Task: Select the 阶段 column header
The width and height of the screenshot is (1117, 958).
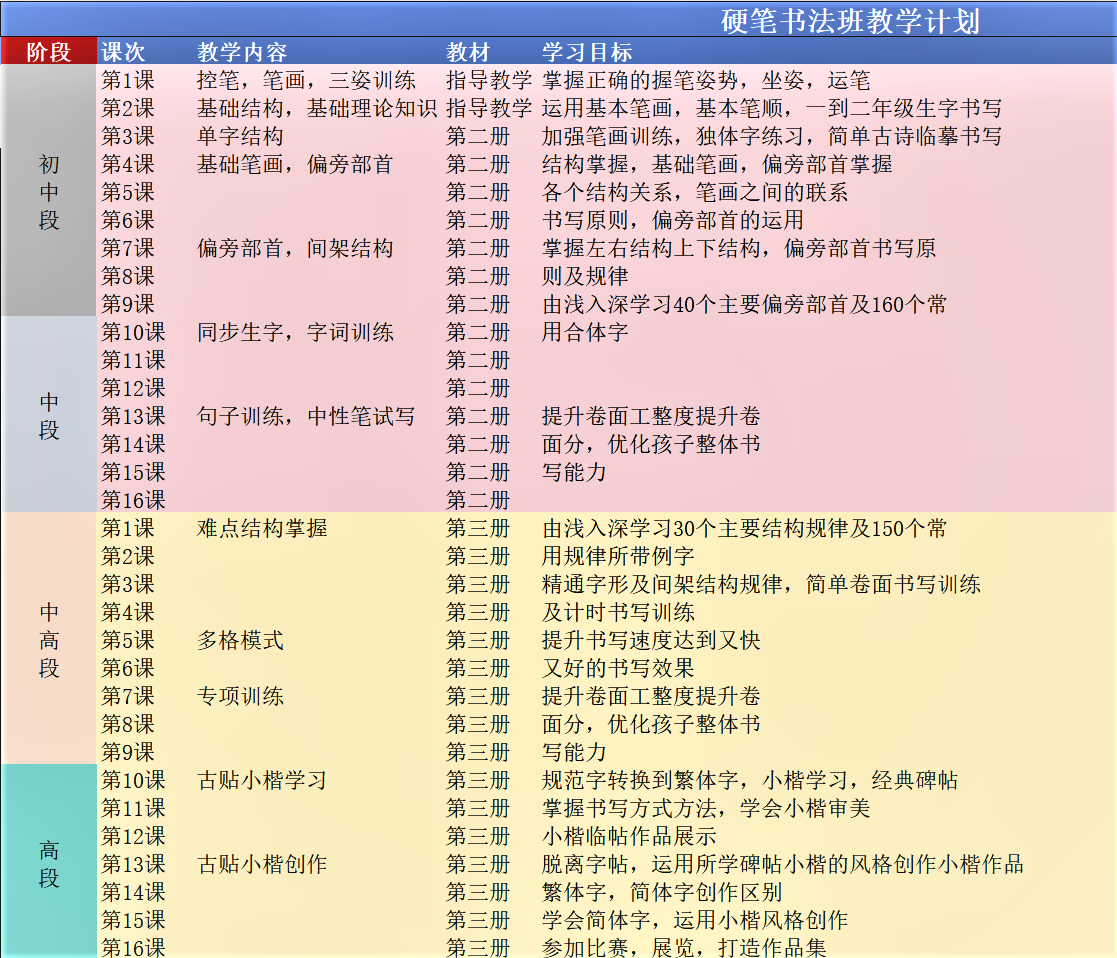Action: coord(48,51)
